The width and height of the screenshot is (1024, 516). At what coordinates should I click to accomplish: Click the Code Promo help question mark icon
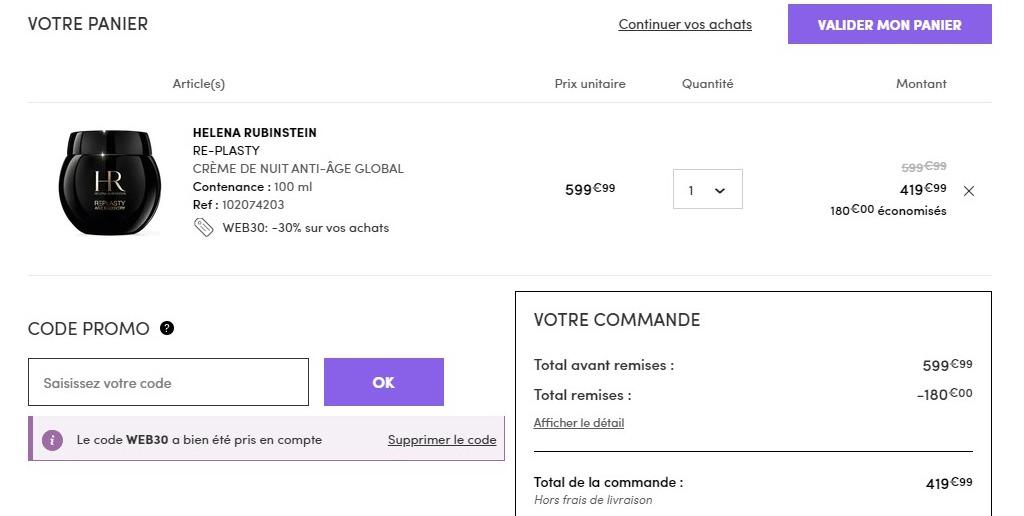167,328
